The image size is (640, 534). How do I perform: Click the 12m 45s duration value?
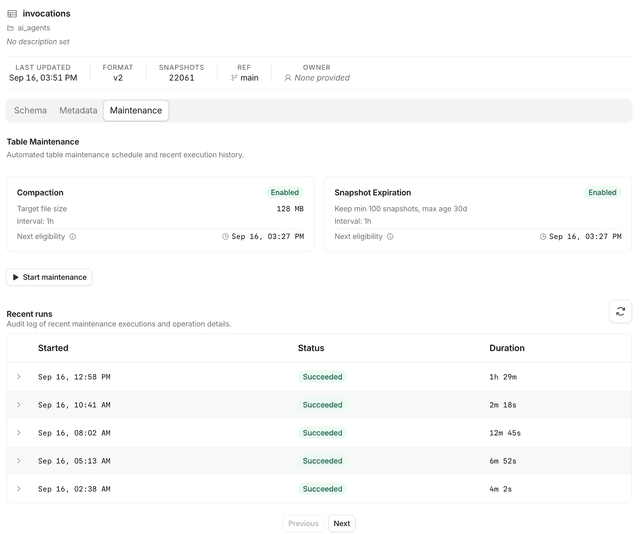point(505,433)
